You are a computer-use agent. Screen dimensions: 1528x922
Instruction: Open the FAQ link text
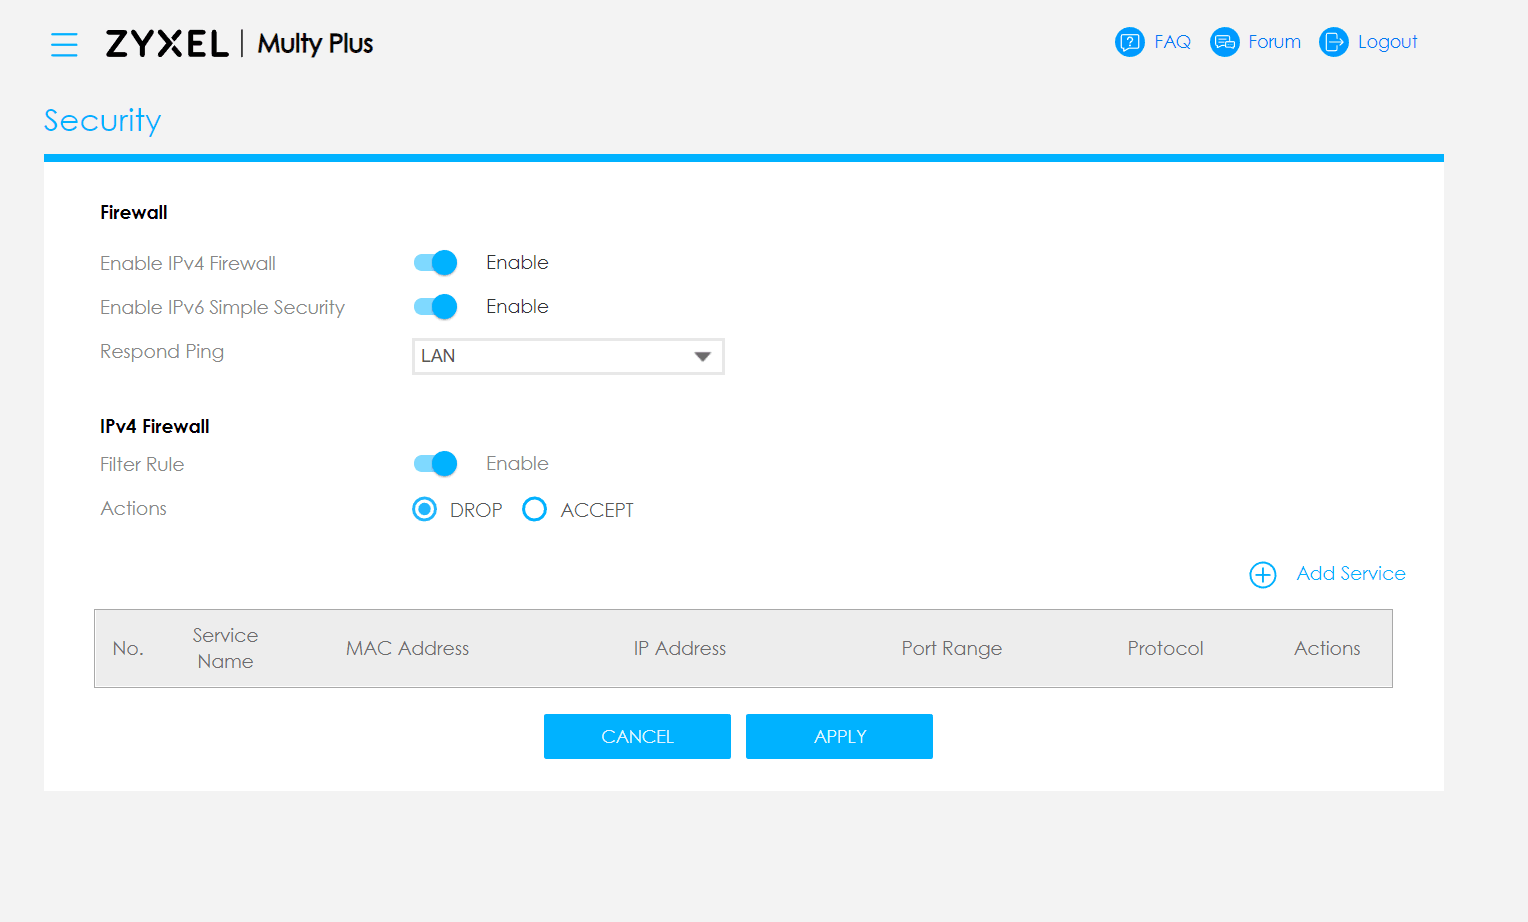coord(1172,42)
